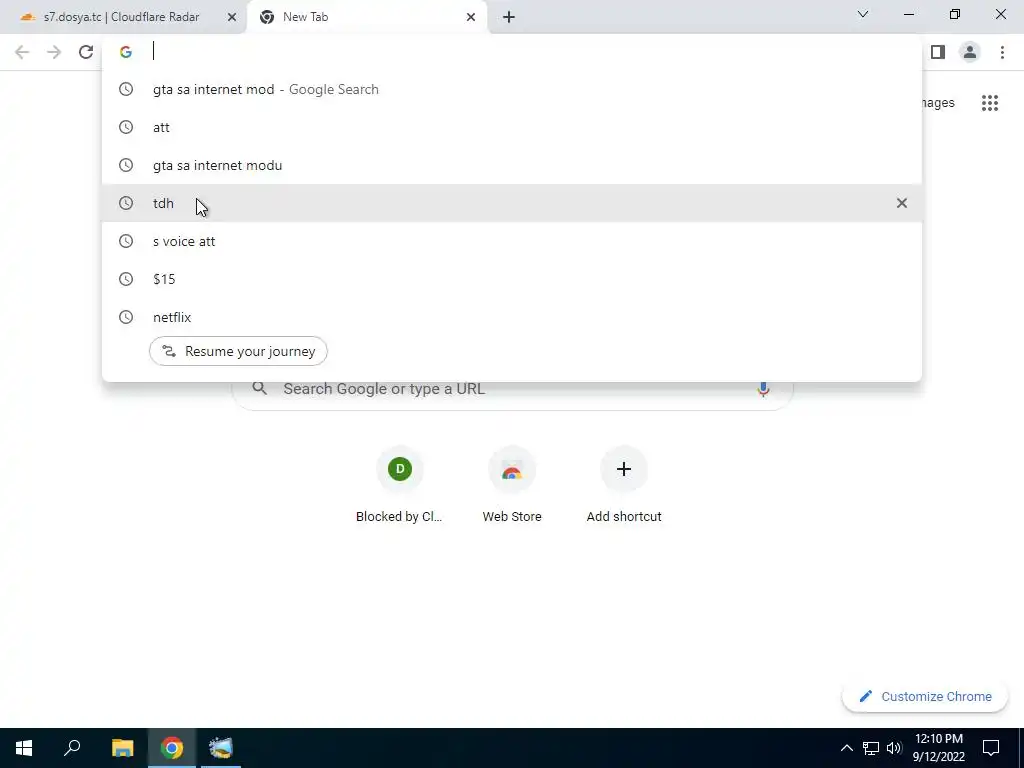Click clock icon beside 'gta sa internet mod'
Image resolution: width=1024 pixels, height=768 pixels.
(126, 89)
